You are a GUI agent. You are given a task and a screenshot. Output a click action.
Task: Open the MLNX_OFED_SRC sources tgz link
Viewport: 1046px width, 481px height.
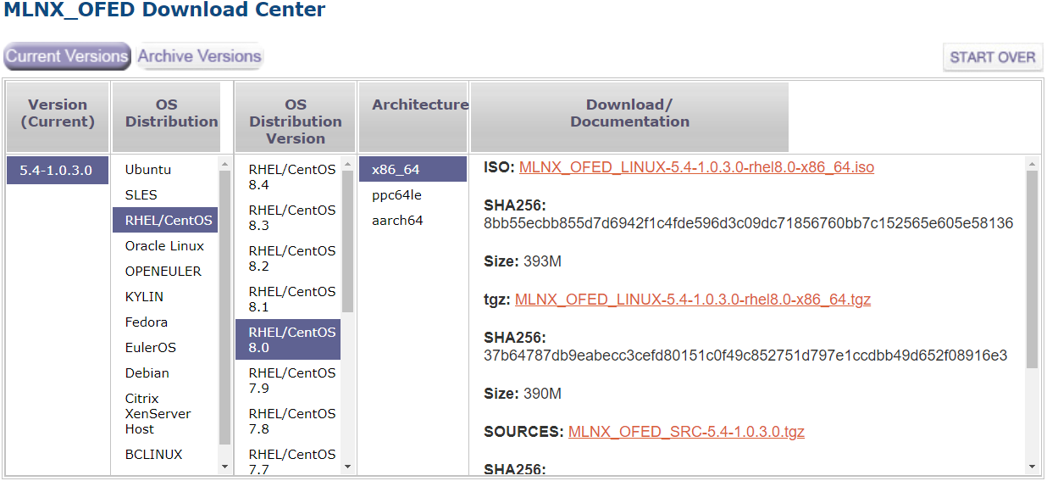(x=686, y=432)
